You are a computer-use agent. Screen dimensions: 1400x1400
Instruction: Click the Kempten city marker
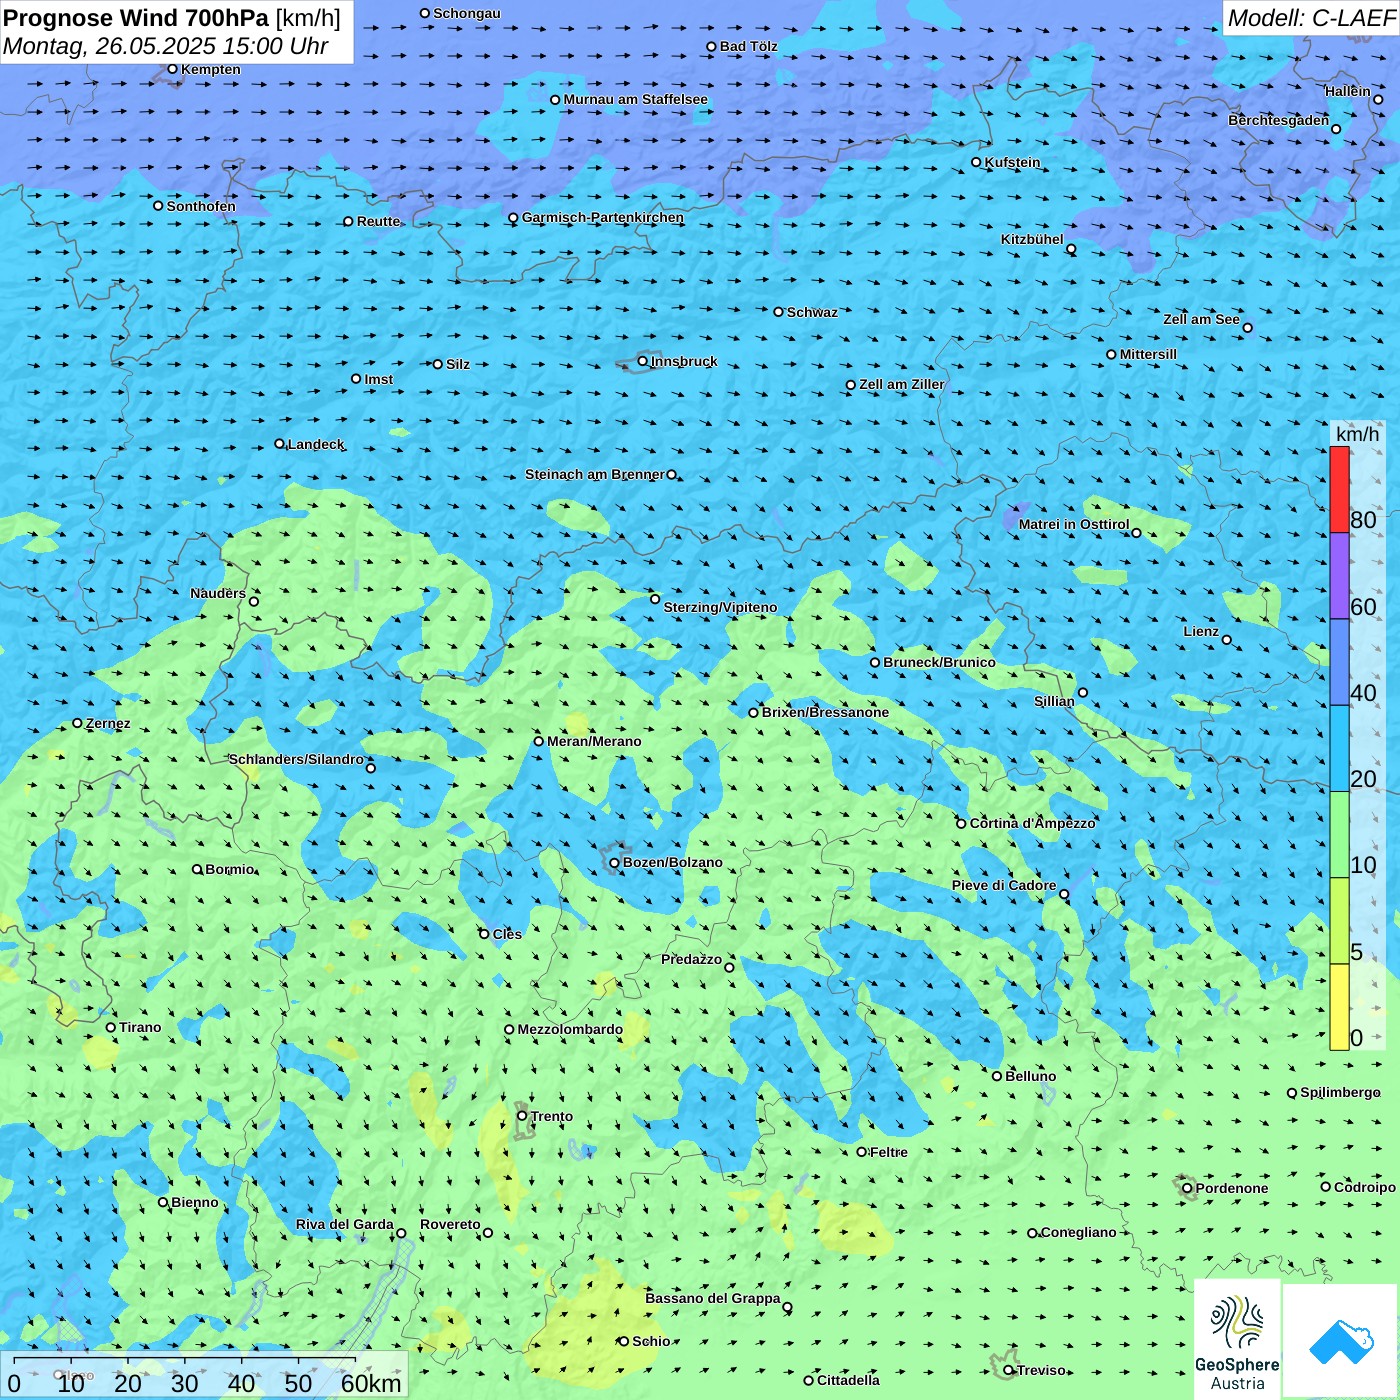(172, 69)
